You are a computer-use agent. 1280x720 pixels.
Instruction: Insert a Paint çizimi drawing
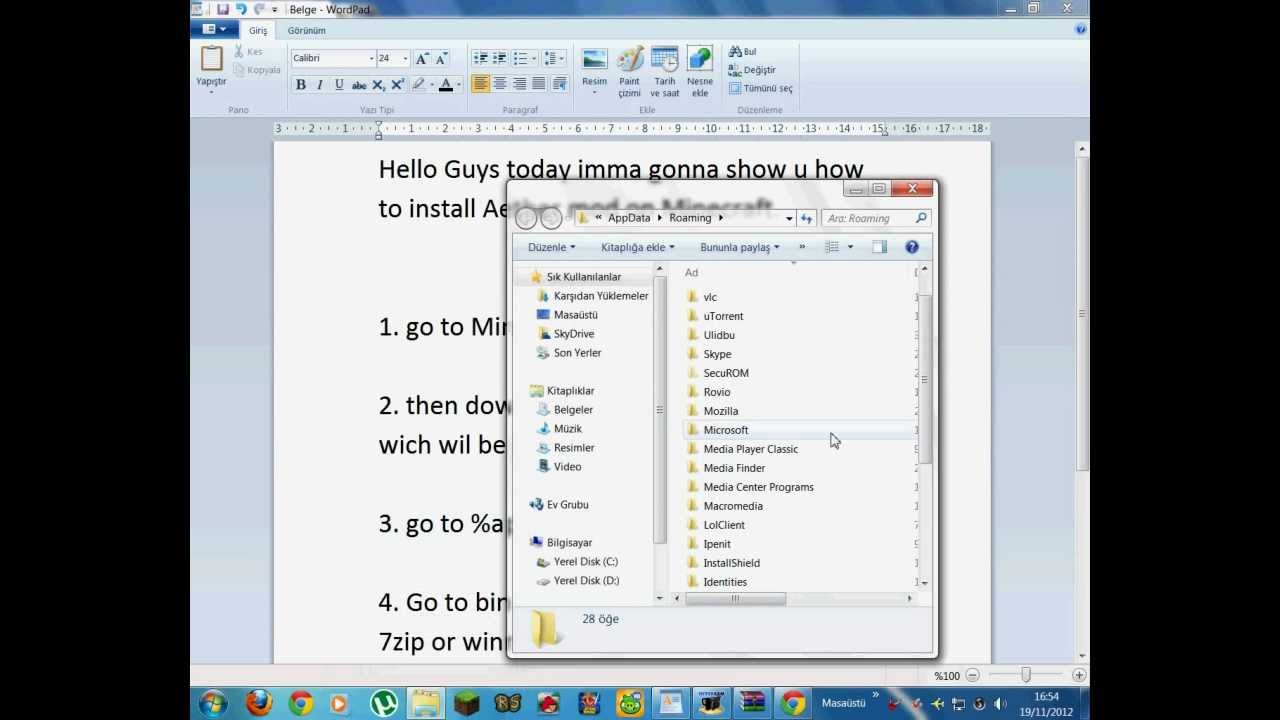click(629, 72)
